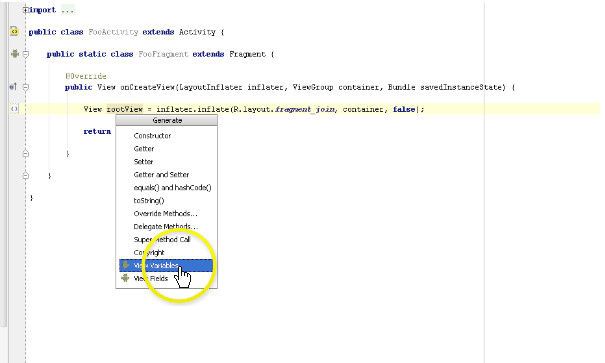Select toString() in the Generate popup
Image resolution: width=605 pixels, height=363 pixels.
point(166,201)
